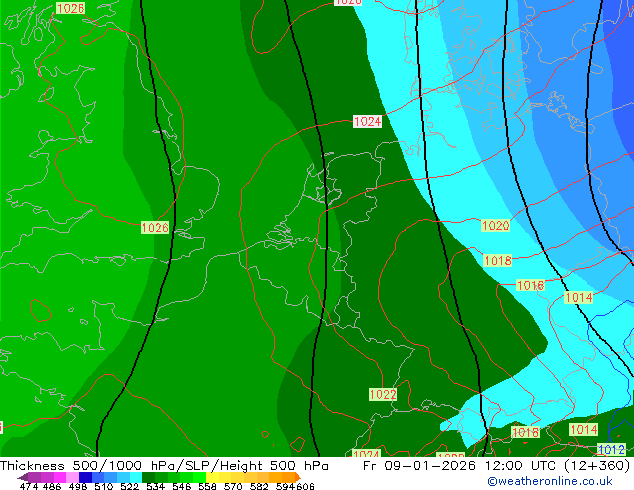Click the orange arrow at the legend's right end
The image size is (634, 490).
tap(298, 477)
